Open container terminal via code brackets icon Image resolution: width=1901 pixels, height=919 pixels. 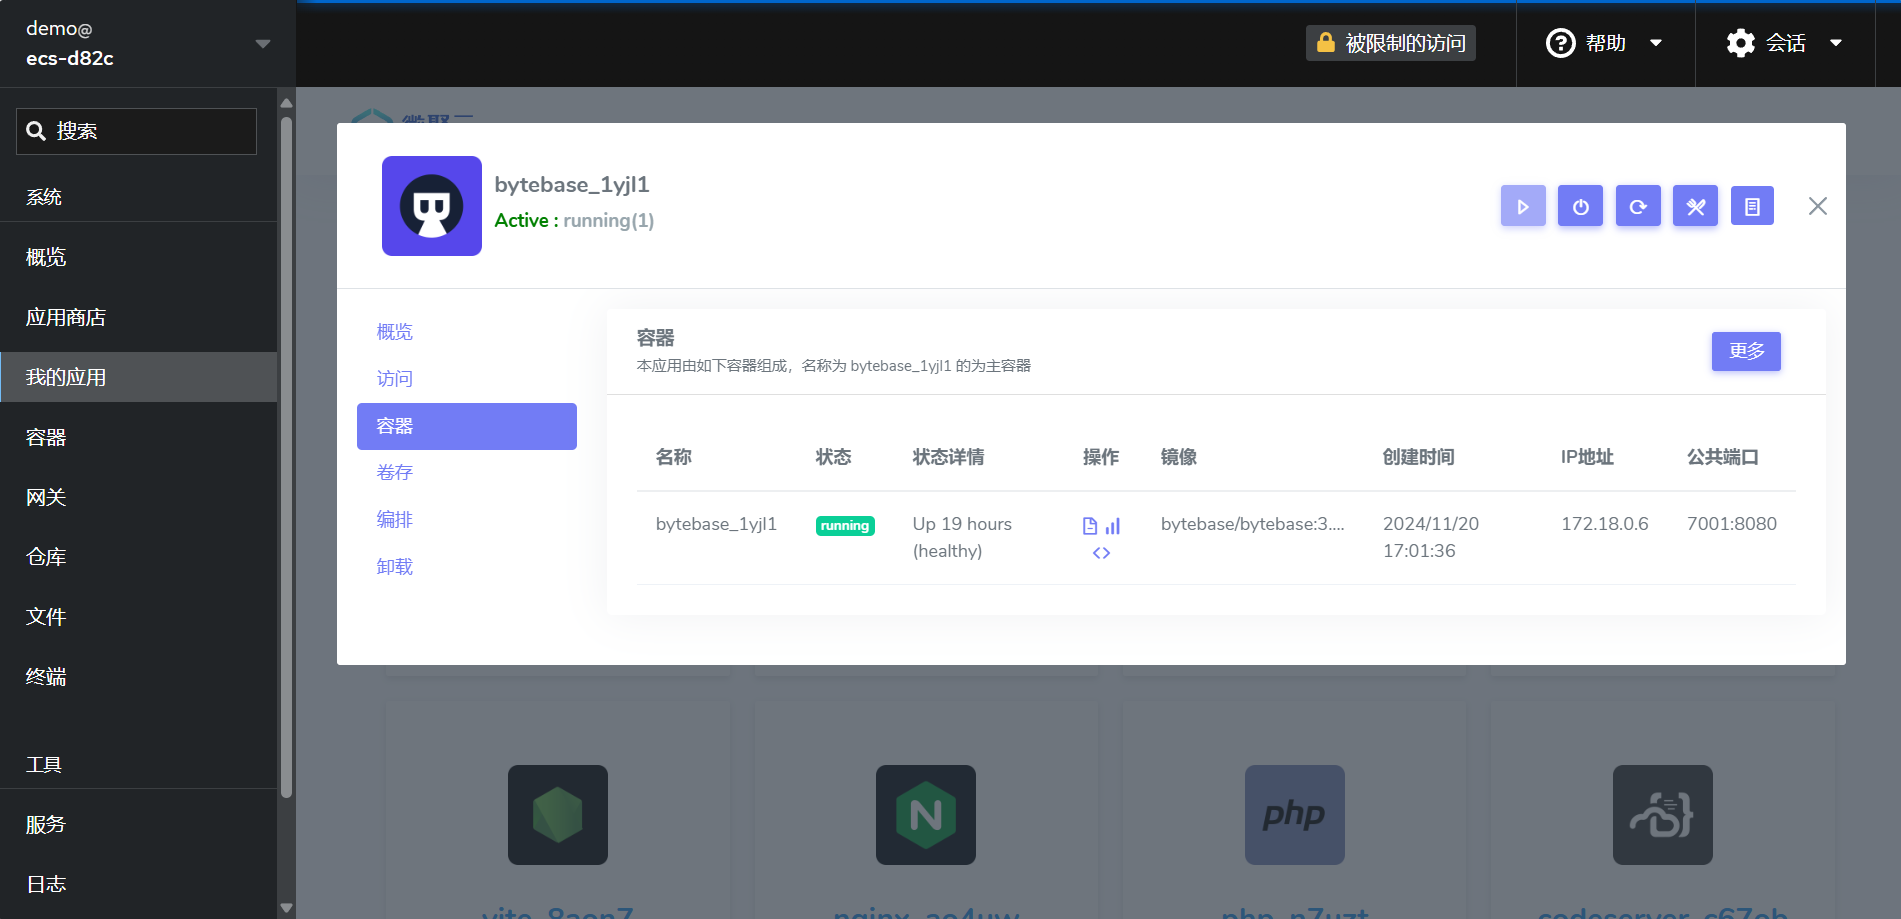[x=1101, y=553]
